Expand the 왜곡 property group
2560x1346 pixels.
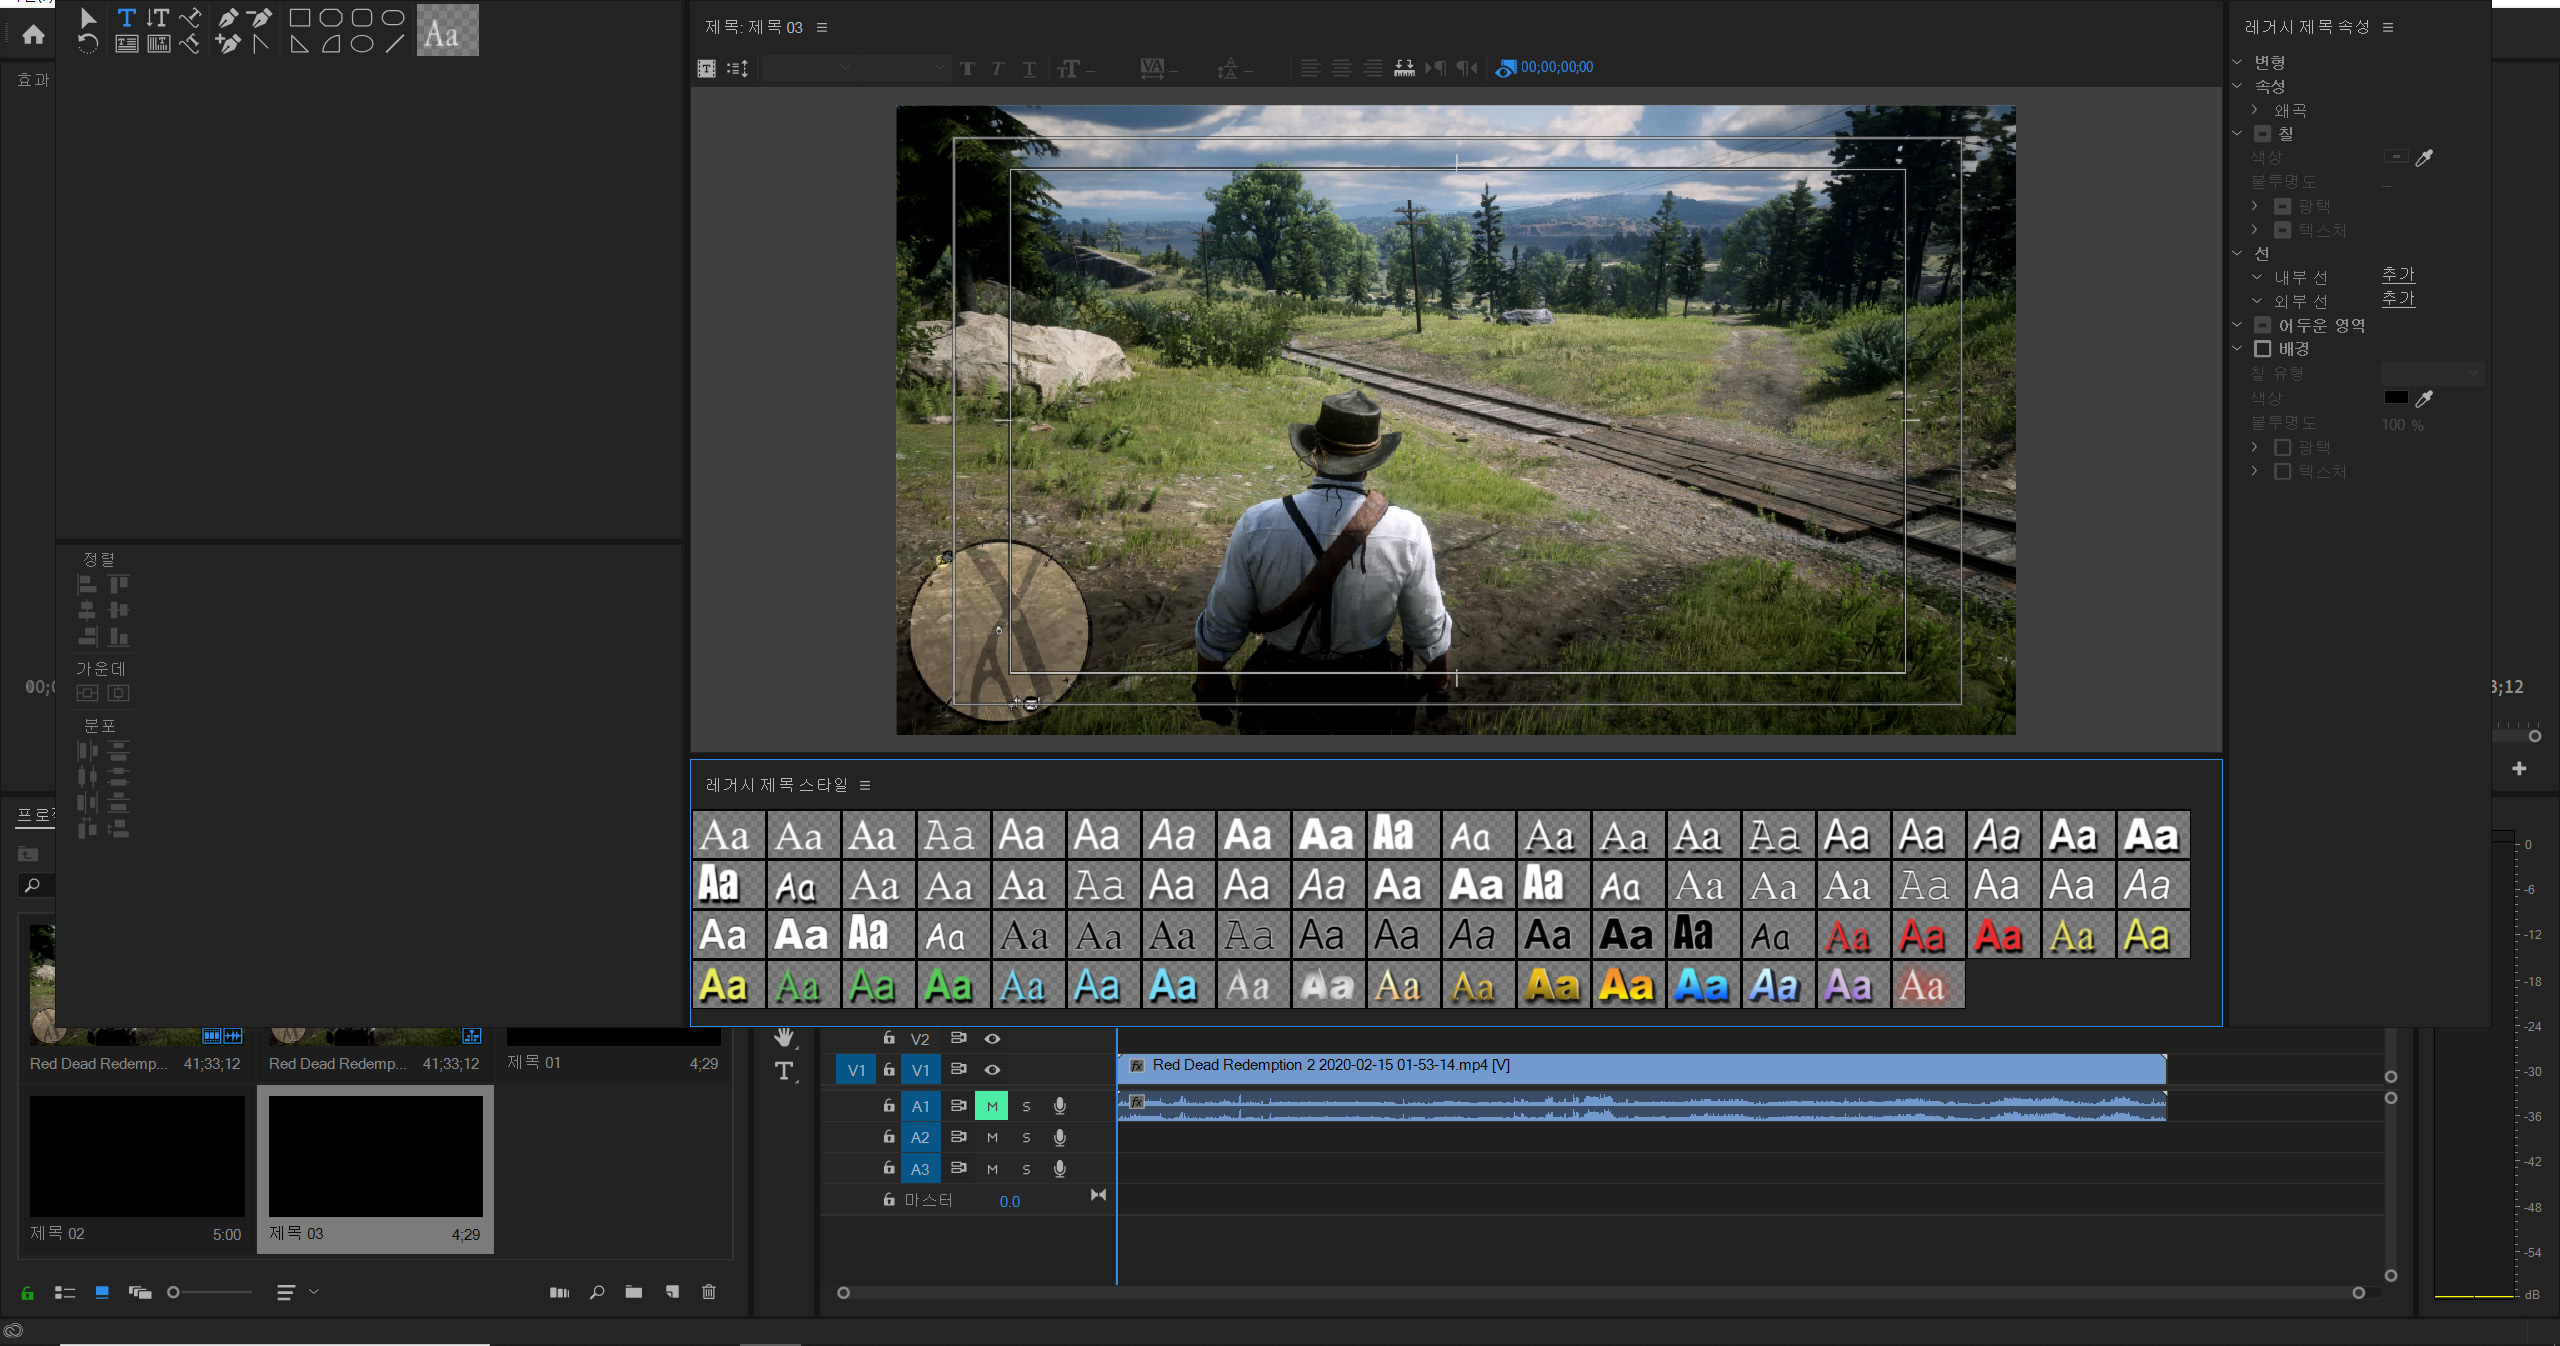[2255, 110]
